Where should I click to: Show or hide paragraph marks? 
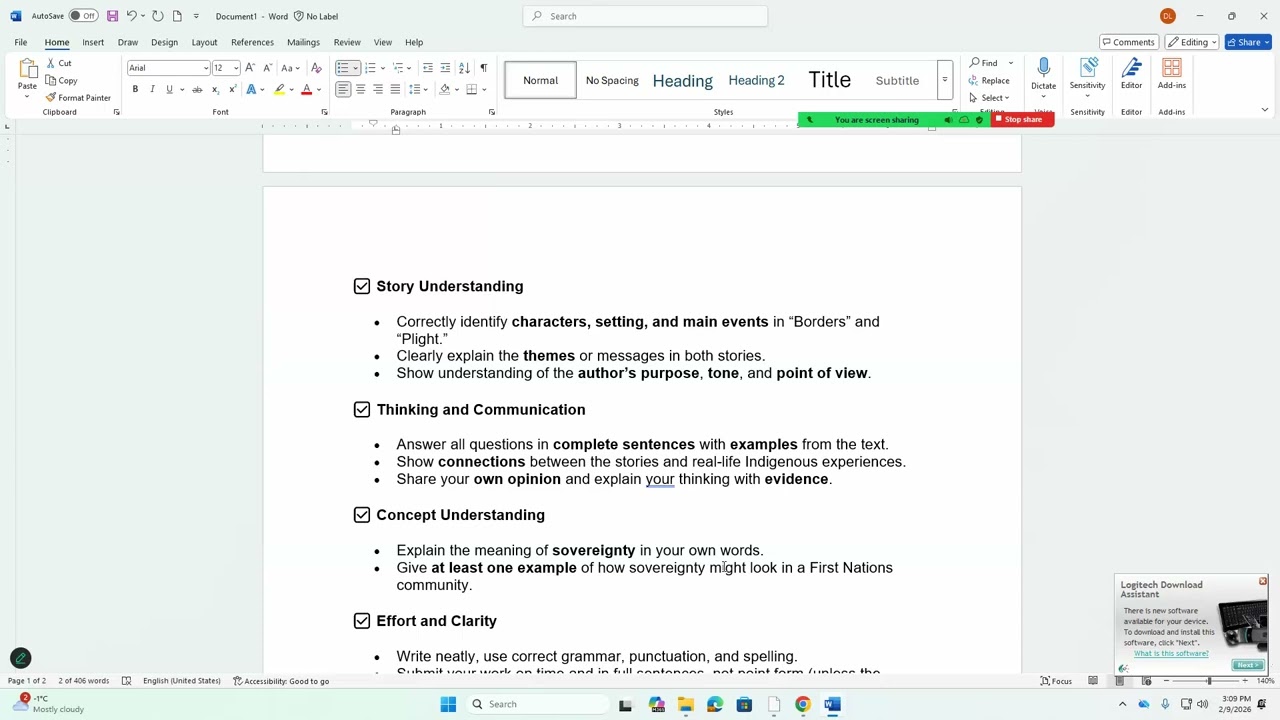coord(483,68)
